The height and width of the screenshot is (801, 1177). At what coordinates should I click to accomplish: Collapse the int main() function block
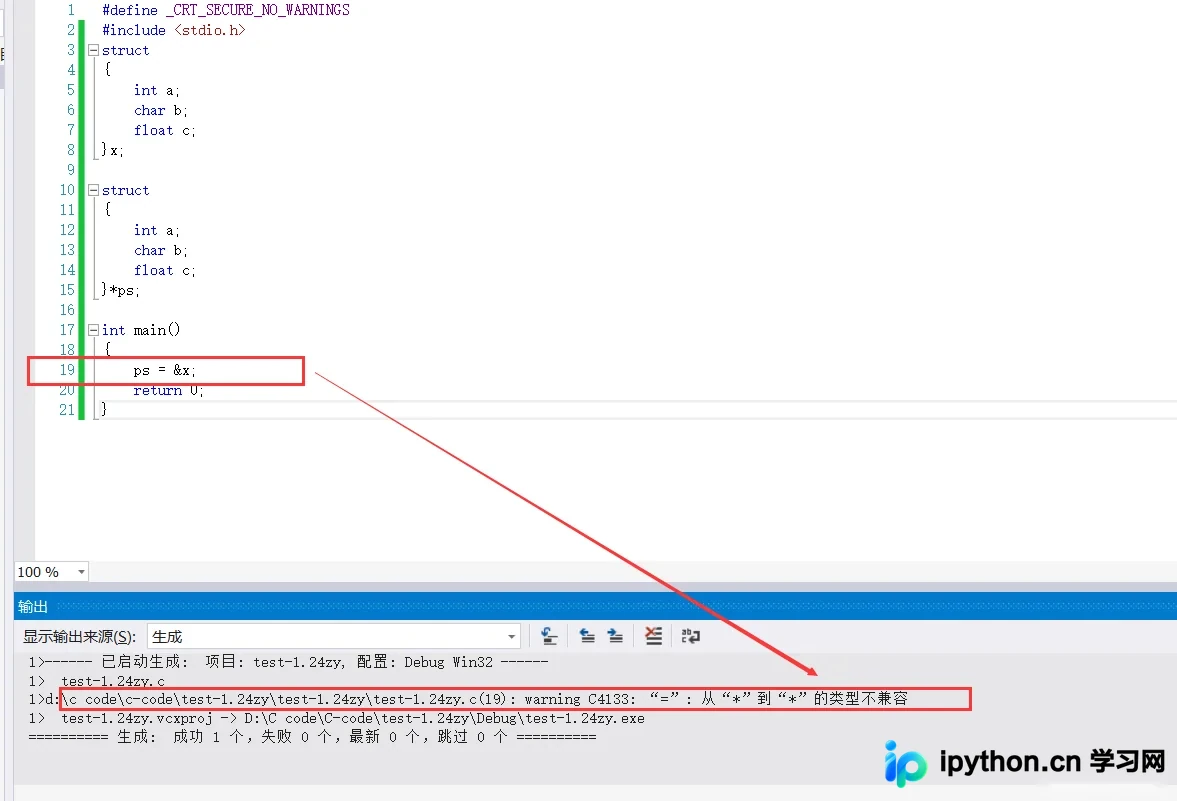coord(94,330)
